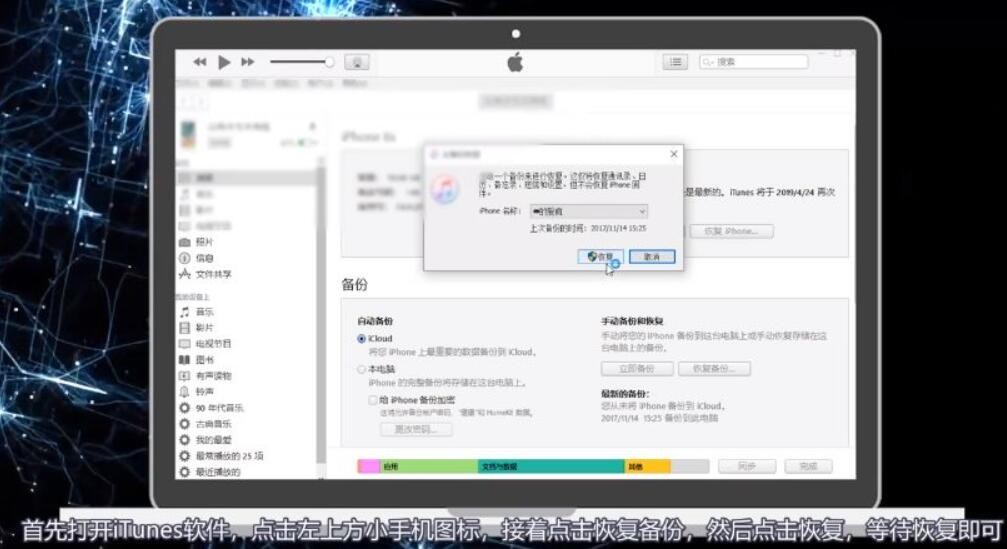Select the iCloud backup radio button
The image size is (1007, 549).
[362, 339]
